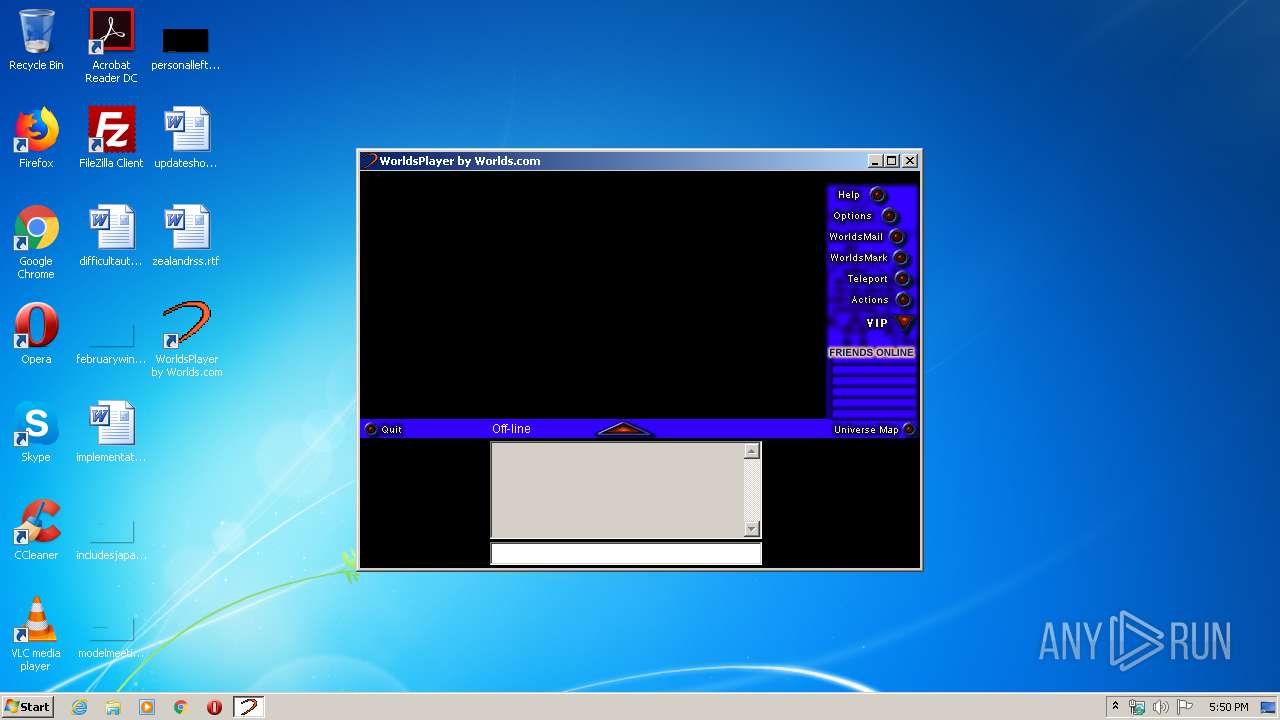
Task: Select the VLC media player desktop icon
Action: 36,635
